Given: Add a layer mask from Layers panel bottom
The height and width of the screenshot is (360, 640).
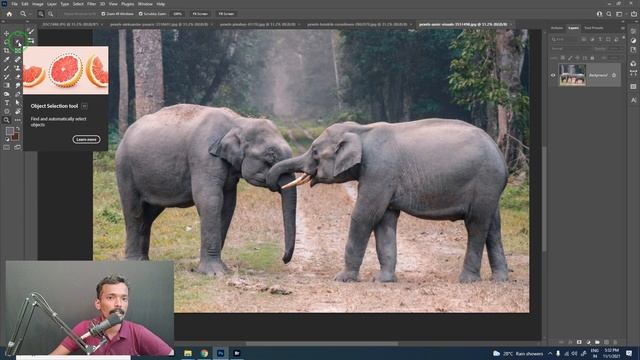Looking at the screenshot, I should click(579, 342).
